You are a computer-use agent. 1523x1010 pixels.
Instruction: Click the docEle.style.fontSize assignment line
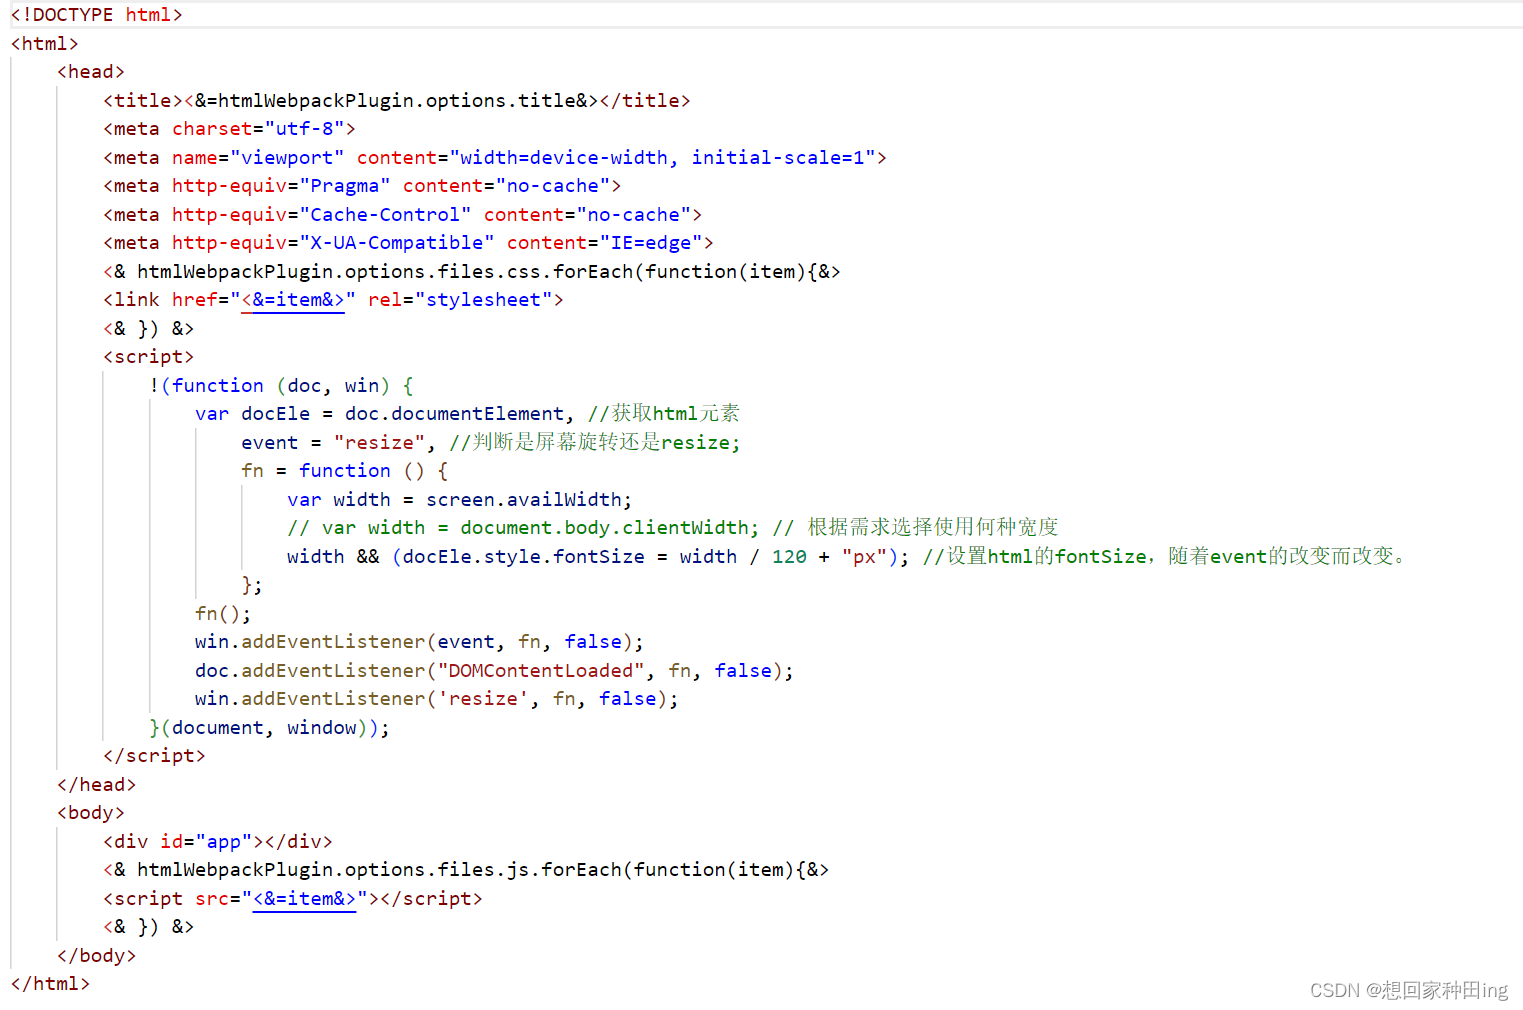coord(848,557)
